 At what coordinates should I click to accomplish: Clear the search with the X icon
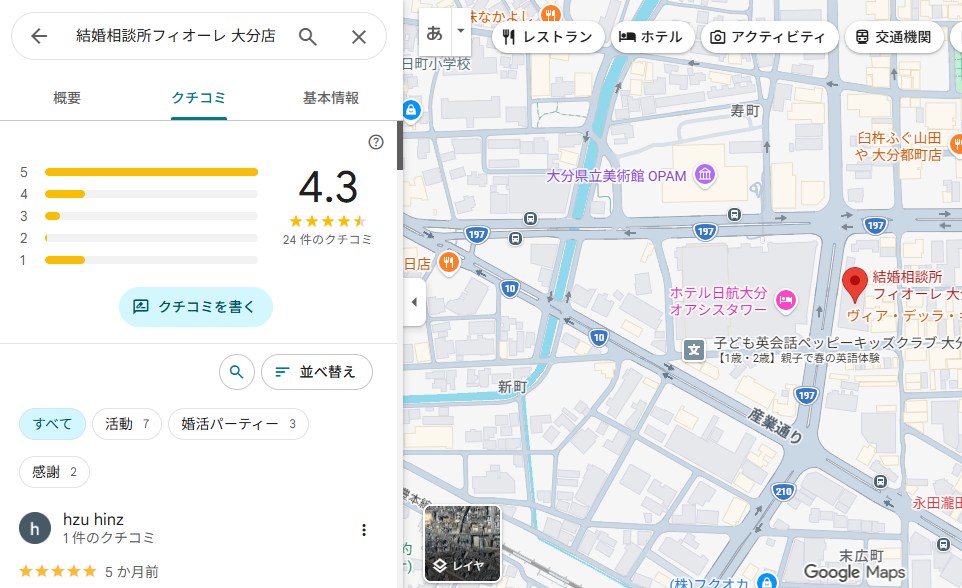(x=359, y=37)
